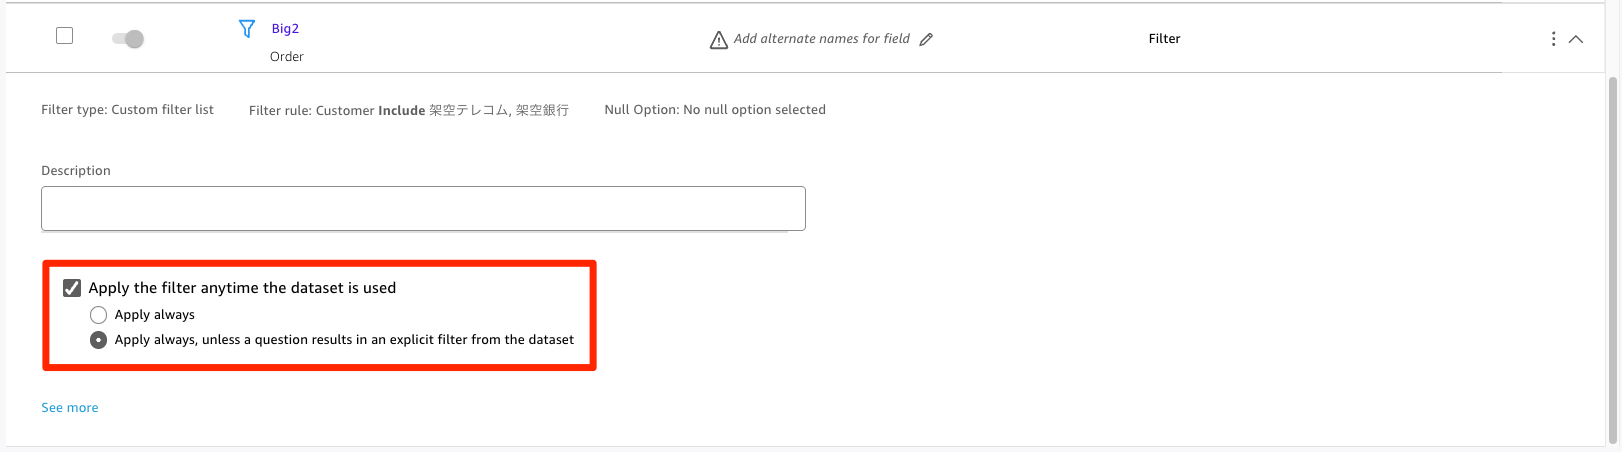The image size is (1622, 452).
Task: Click Add alternate names for field text
Action: point(821,39)
